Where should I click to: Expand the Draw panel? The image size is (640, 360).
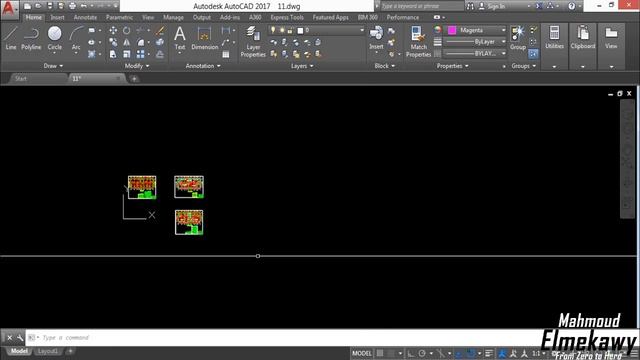(53, 66)
